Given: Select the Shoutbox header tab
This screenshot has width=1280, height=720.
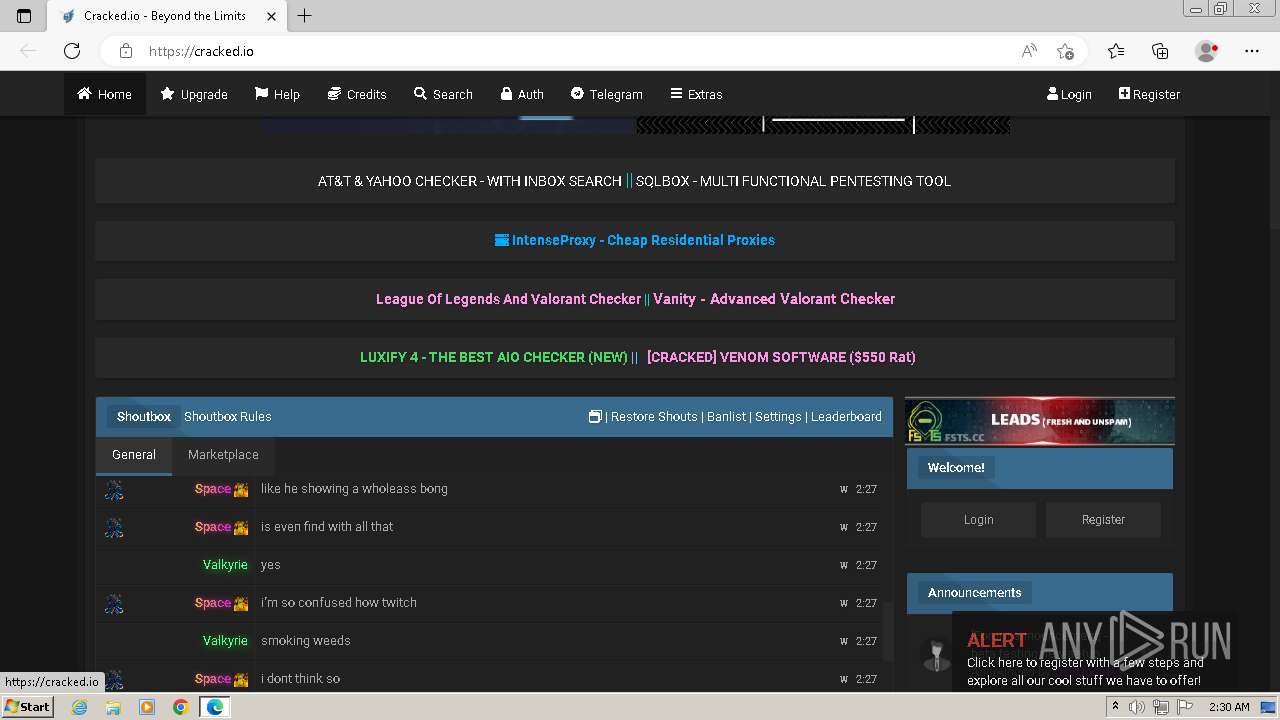Looking at the screenshot, I should click(143, 416).
